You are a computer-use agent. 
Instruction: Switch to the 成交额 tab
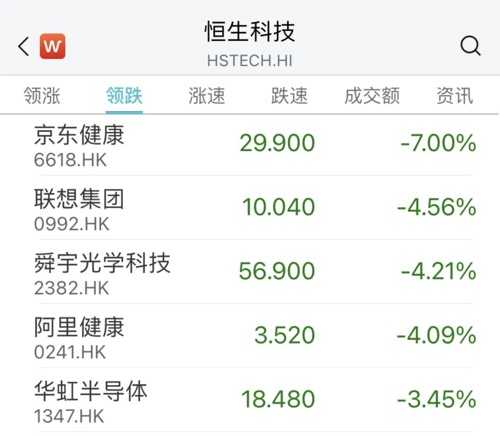point(372,96)
